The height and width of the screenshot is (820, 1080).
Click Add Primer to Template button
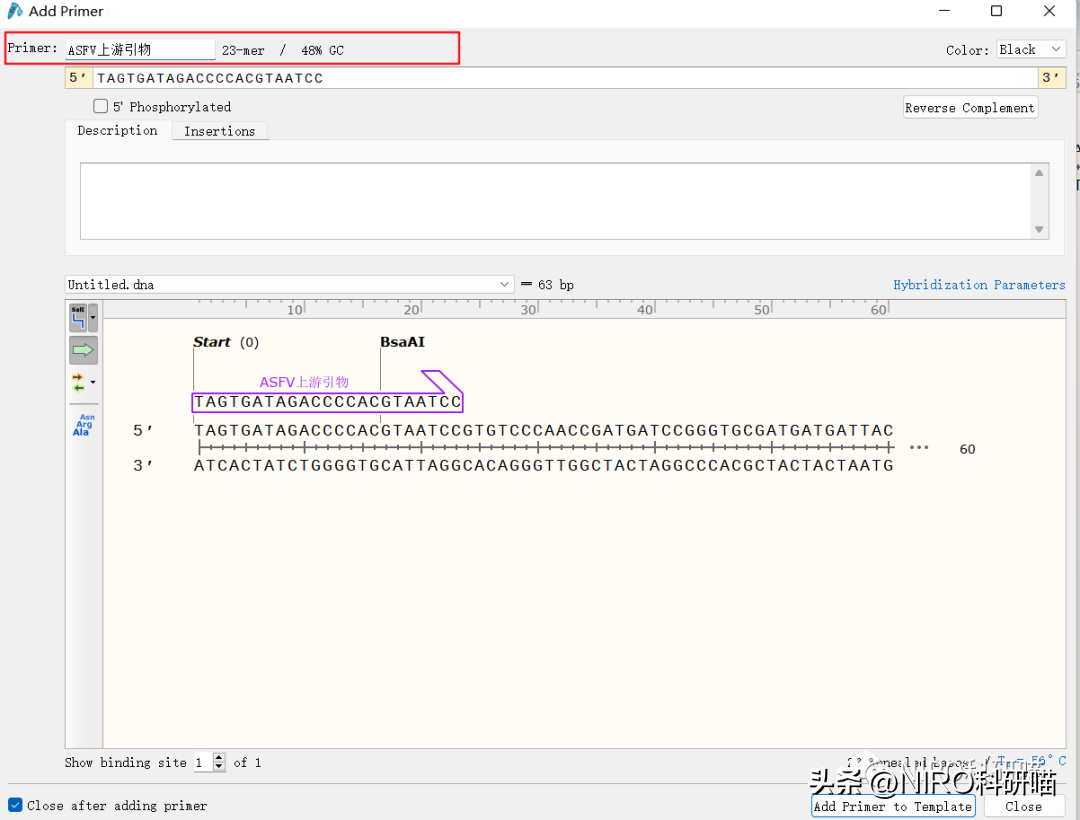coord(892,806)
